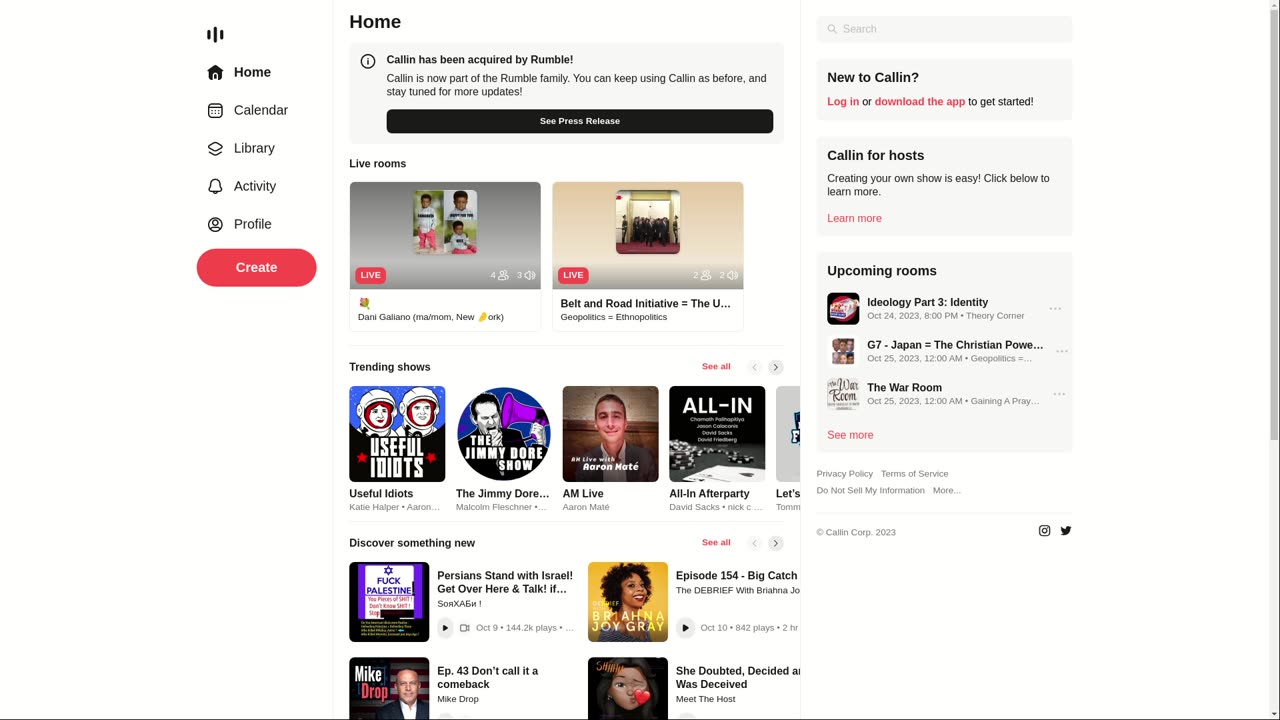Image resolution: width=1280 pixels, height=720 pixels.
Task: Open the AM Live show cover
Action: tap(611, 434)
